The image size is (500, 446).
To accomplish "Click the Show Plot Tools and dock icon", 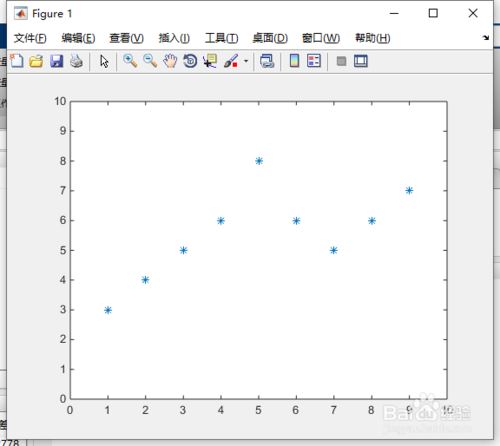I will tap(361, 61).
